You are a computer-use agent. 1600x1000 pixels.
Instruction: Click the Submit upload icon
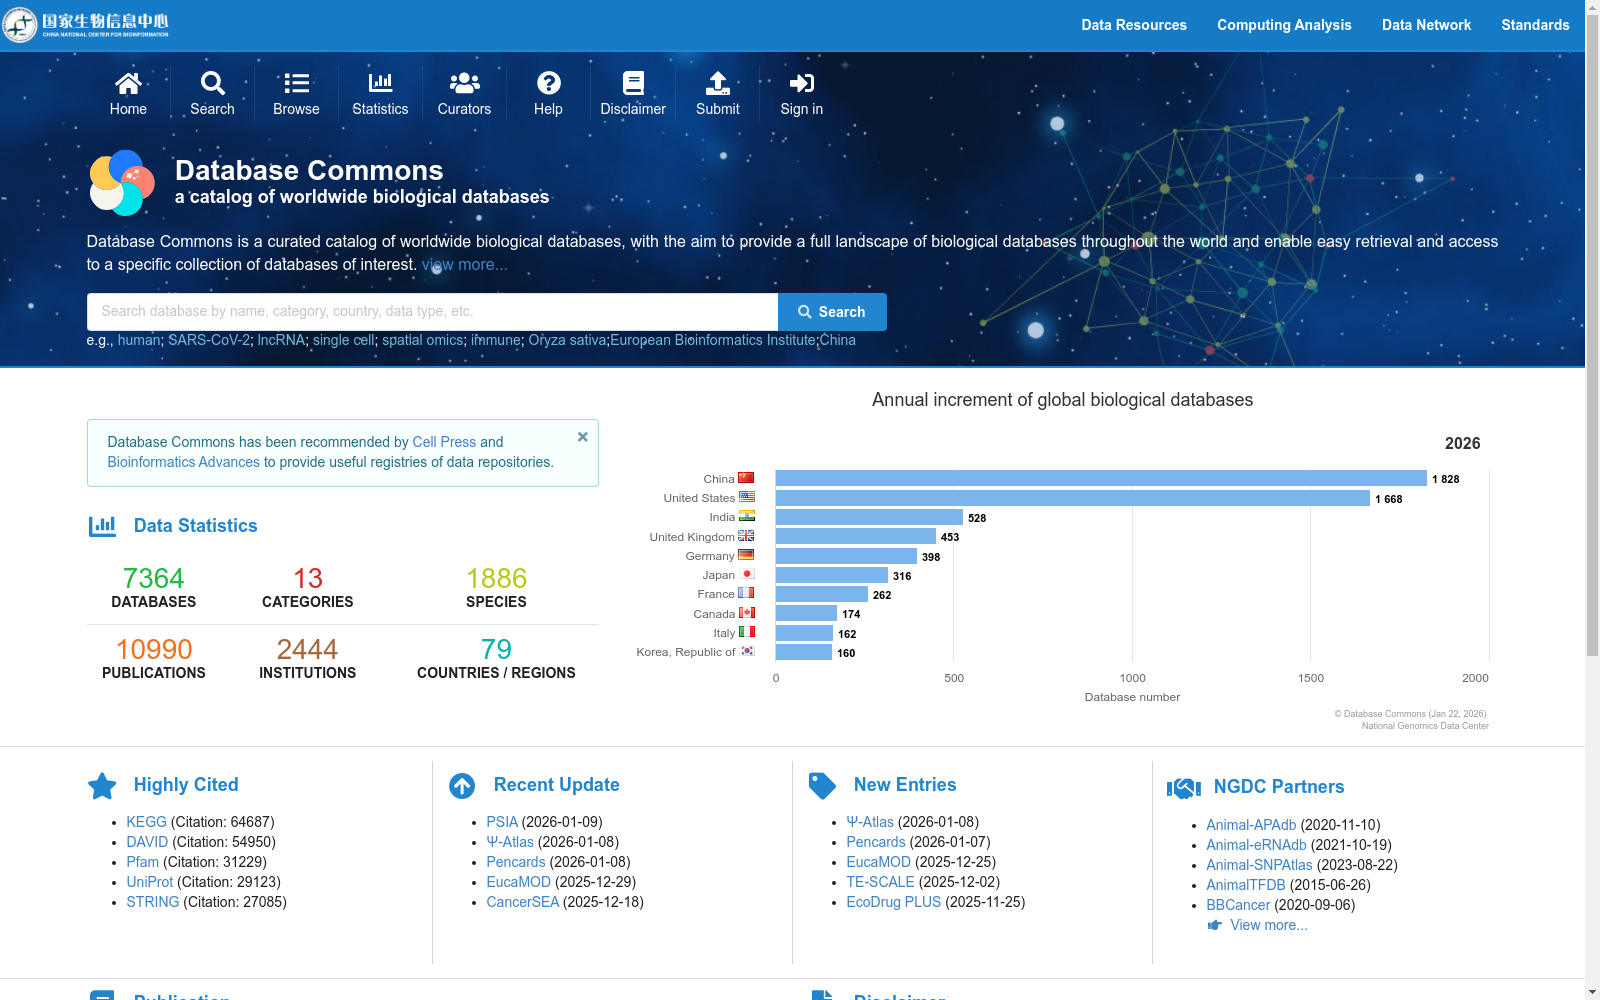pyautogui.click(x=718, y=83)
